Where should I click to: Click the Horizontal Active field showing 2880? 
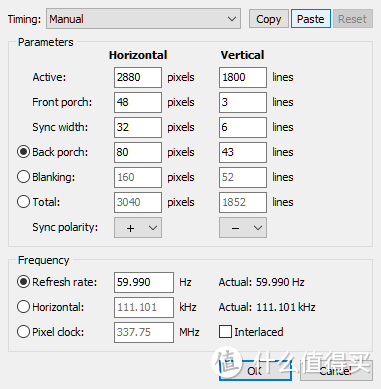[x=138, y=77]
